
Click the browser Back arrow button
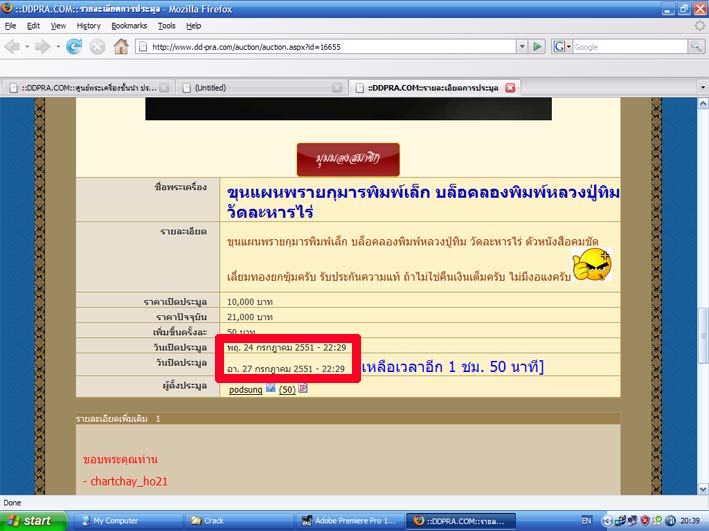coord(14,46)
